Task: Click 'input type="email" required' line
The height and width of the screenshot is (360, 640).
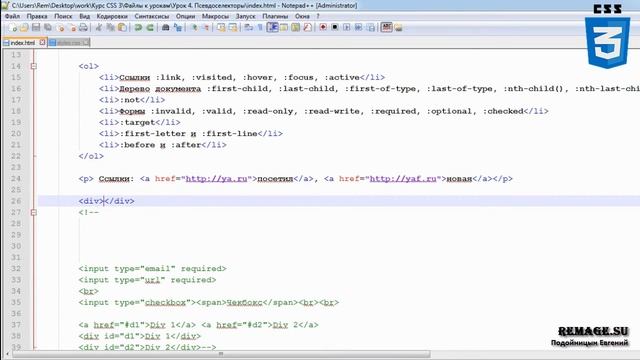Action: tap(152, 269)
